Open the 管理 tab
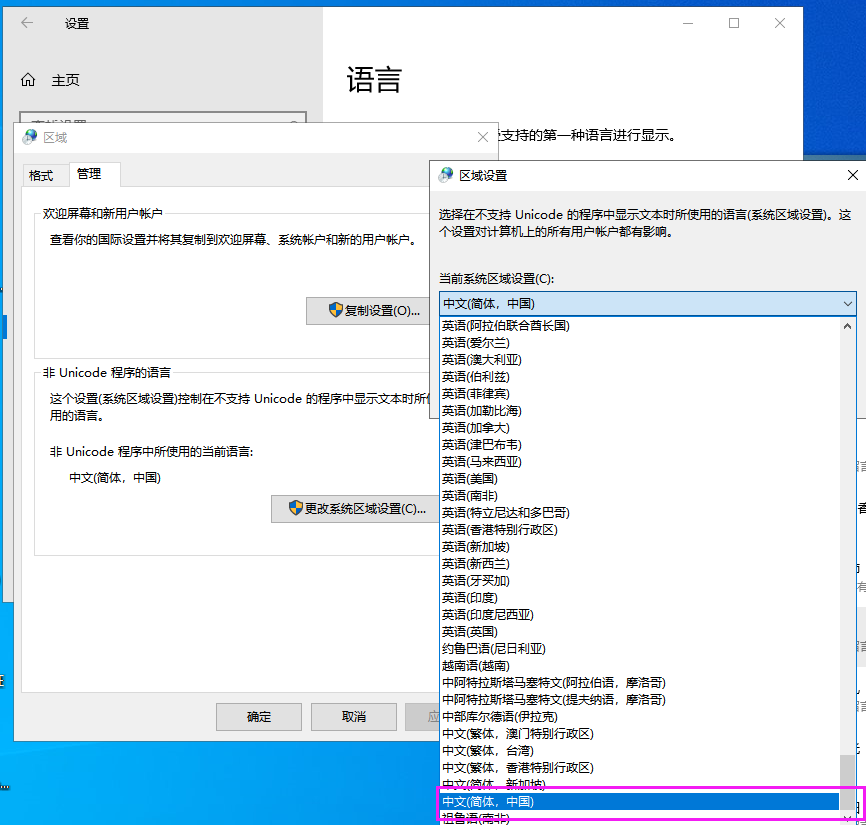The width and height of the screenshot is (866, 825). 89,174
